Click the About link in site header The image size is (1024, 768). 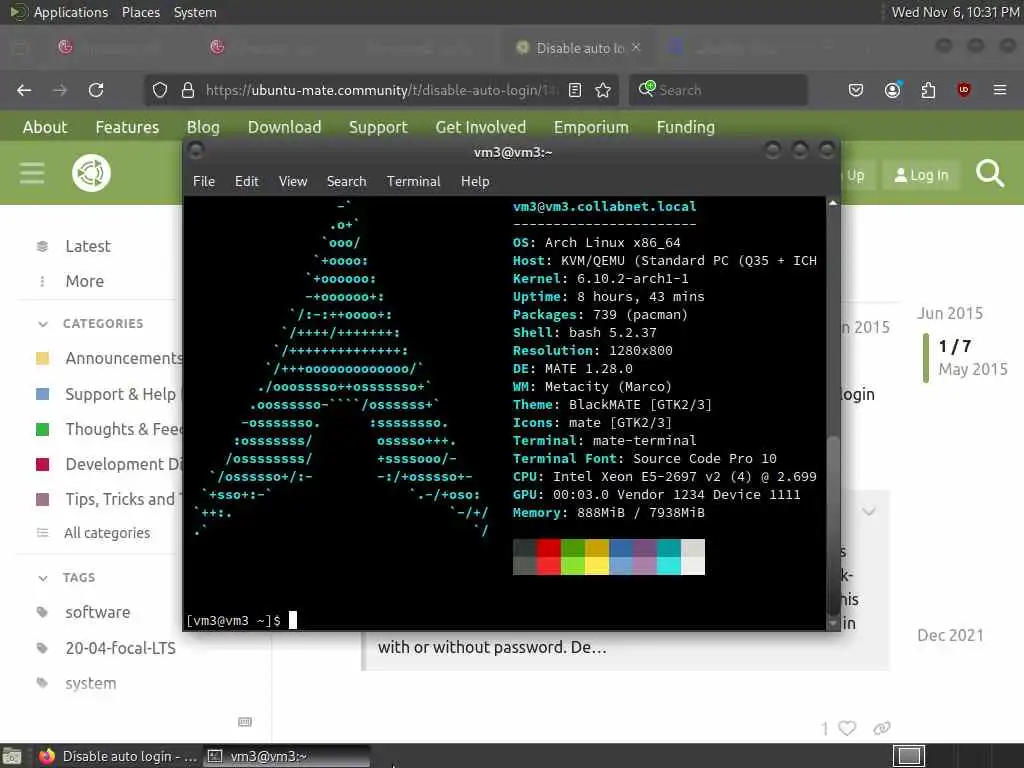click(x=45, y=127)
